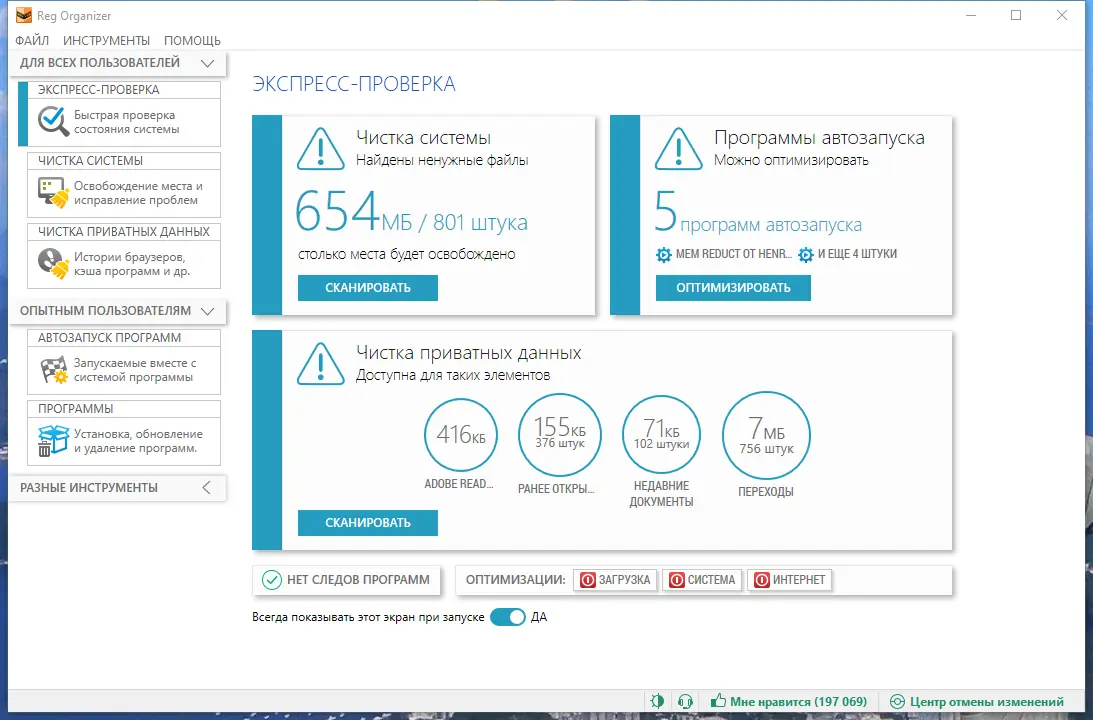Image resolution: width=1093 pixels, height=720 pixels.
Task: Click the ИНТЕРНЕТ optimization label
Action: tap(799, 580)
